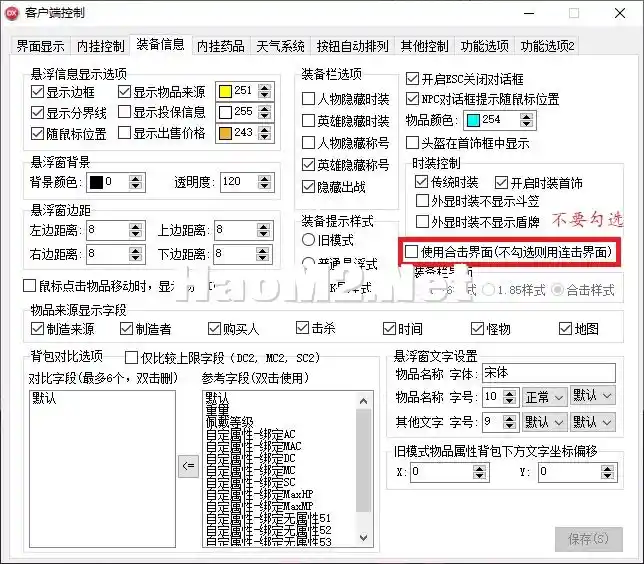Screen dimensions: 644x564
Task: Open 物品名称 字号 正常 style dropdown
Action: click(544, 397)
